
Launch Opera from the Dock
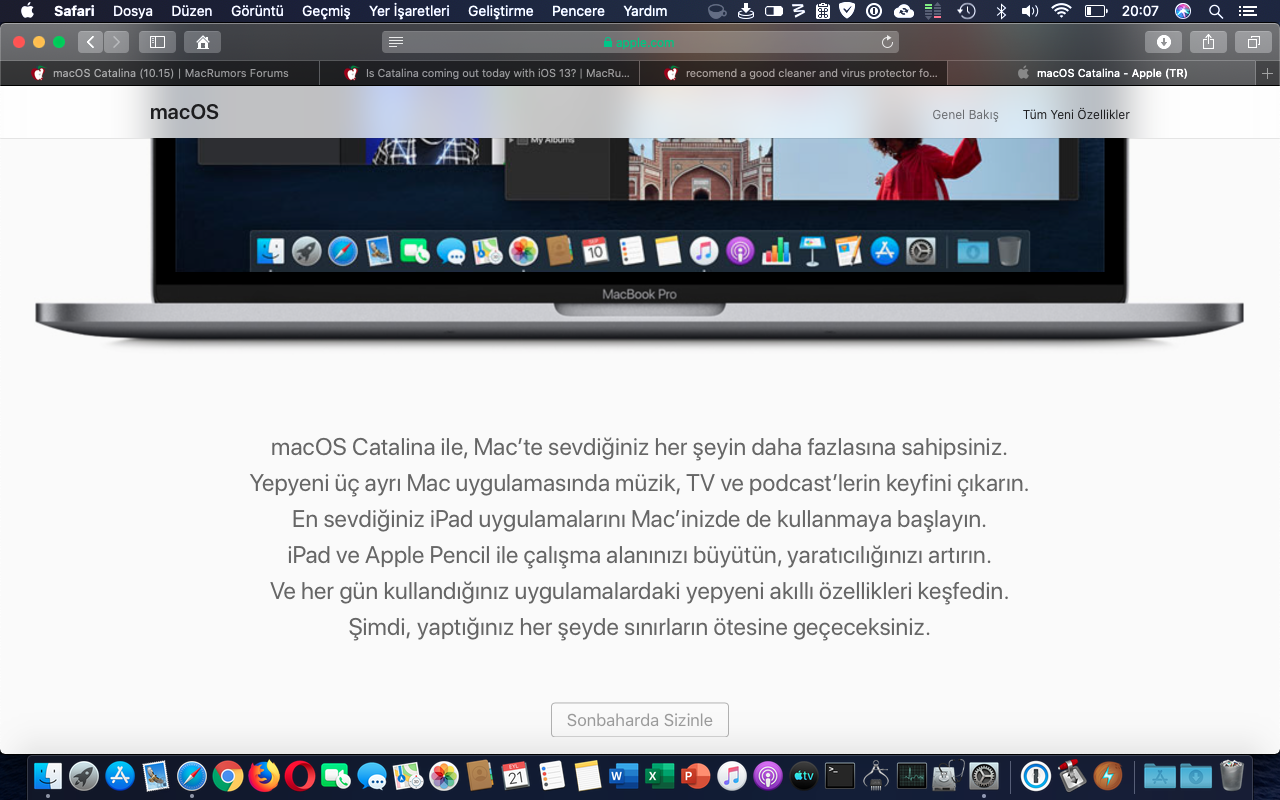pyautogui.click(x=300, y=775)
